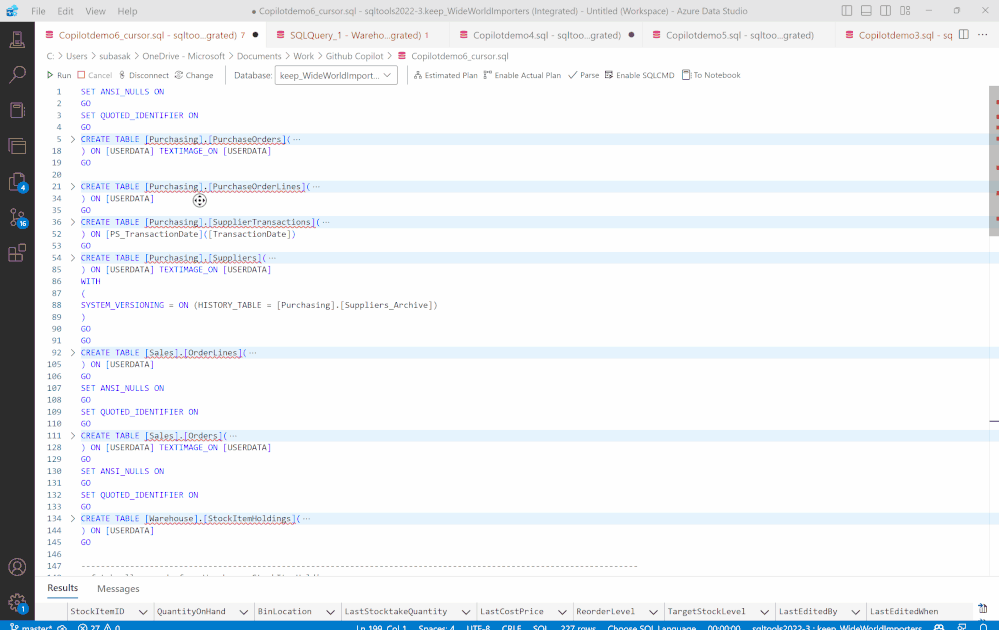This screenshot has height=630, width=999.
Task: Enable Actual Plan for the query
Action: [522, 75]
